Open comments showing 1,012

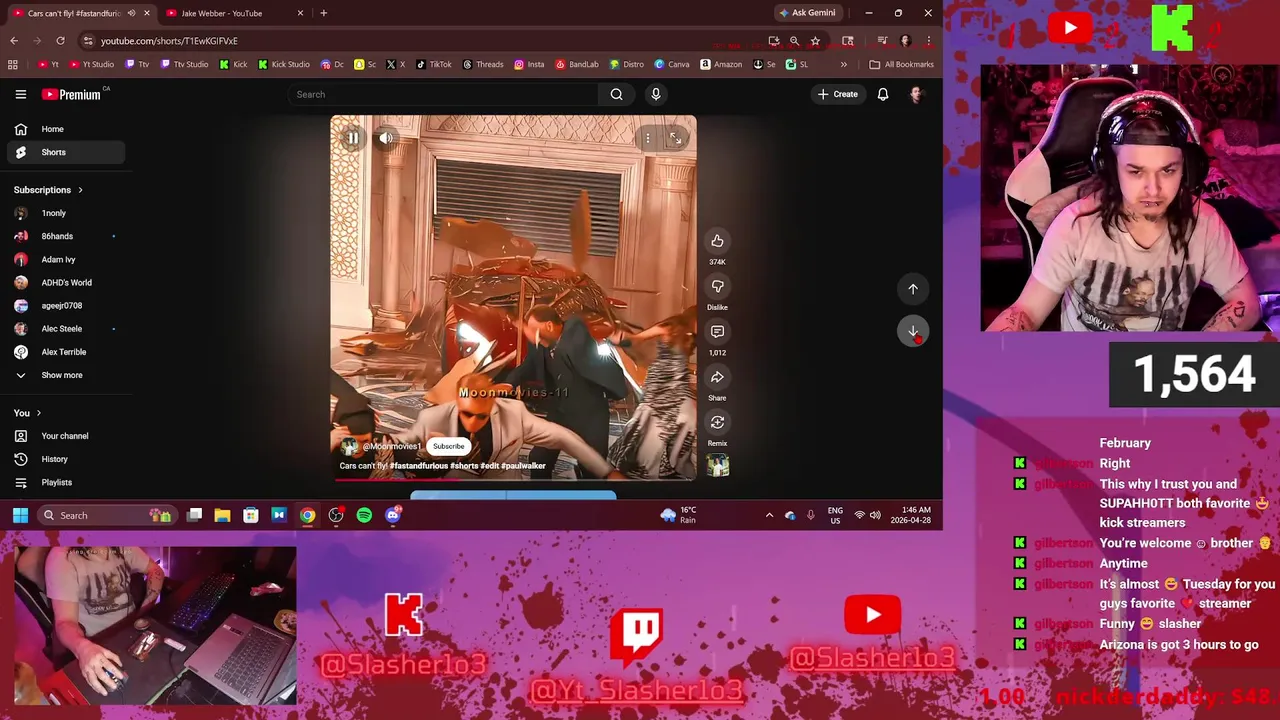pyautogui.click(x=717, y=331)
